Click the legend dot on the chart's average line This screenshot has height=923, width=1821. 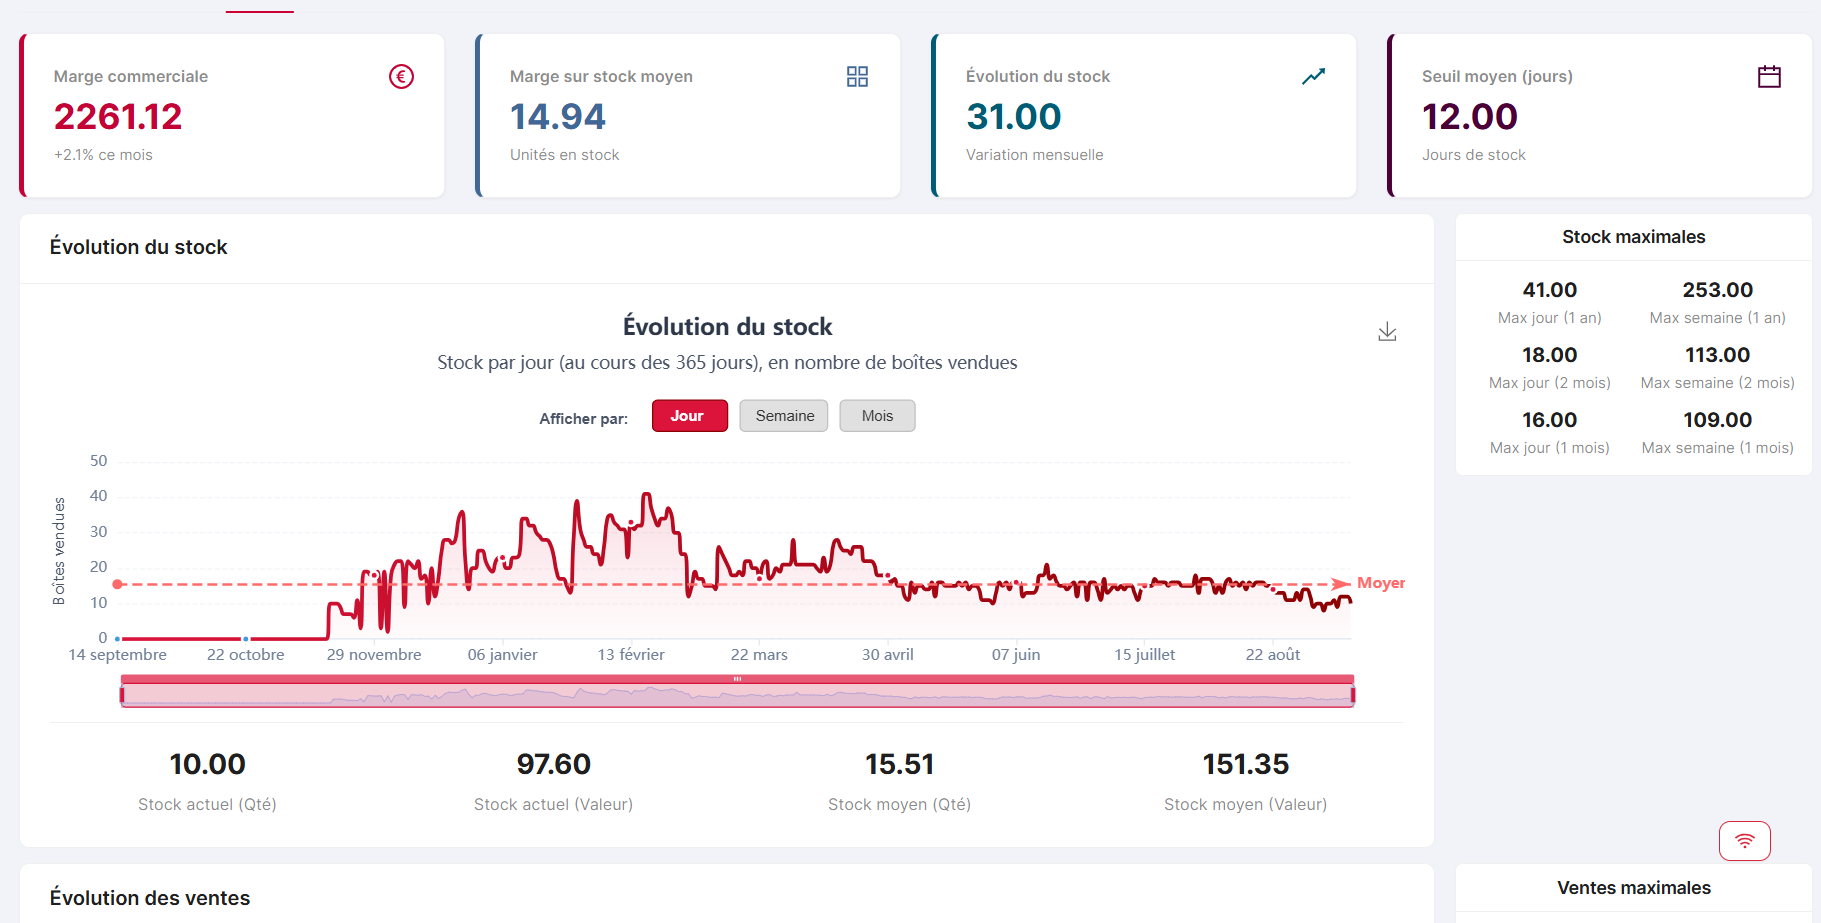119,583
